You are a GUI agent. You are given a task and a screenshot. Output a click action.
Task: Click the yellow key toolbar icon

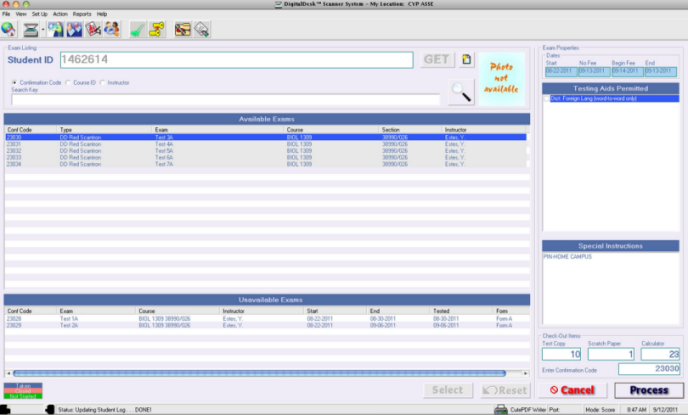pos(157,29)
